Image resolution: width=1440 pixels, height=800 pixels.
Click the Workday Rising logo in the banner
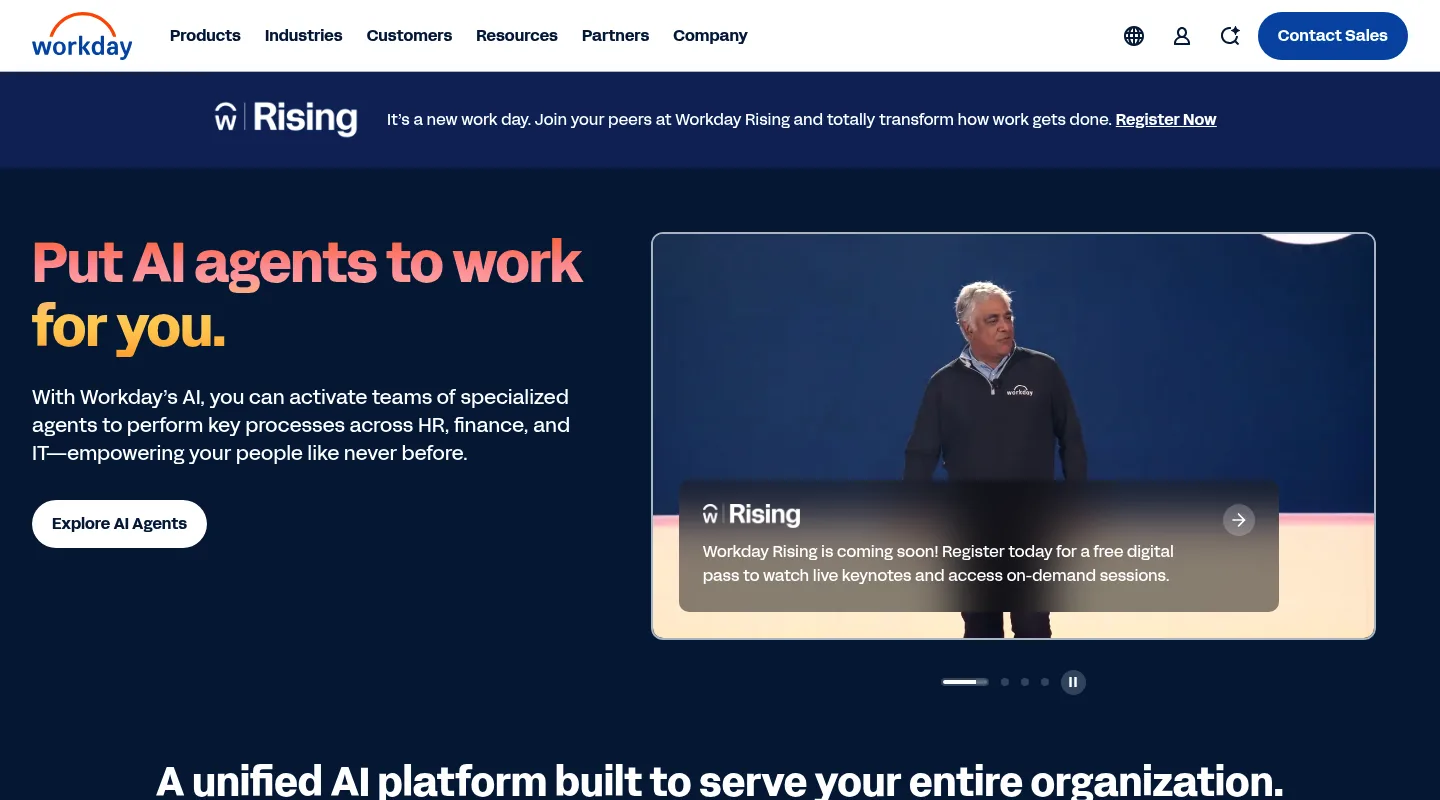coord(286,118)
